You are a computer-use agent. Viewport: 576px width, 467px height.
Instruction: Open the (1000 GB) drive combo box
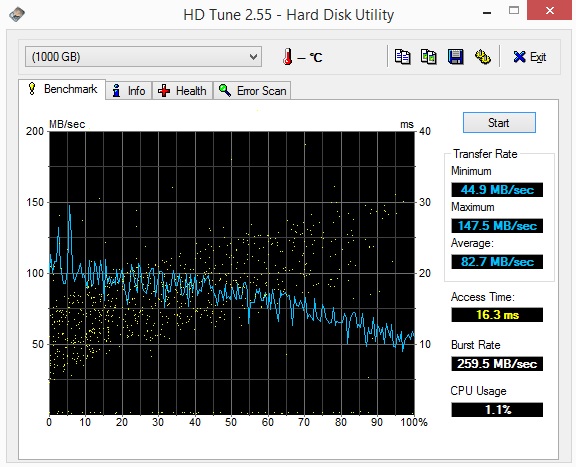coord(143,57)
